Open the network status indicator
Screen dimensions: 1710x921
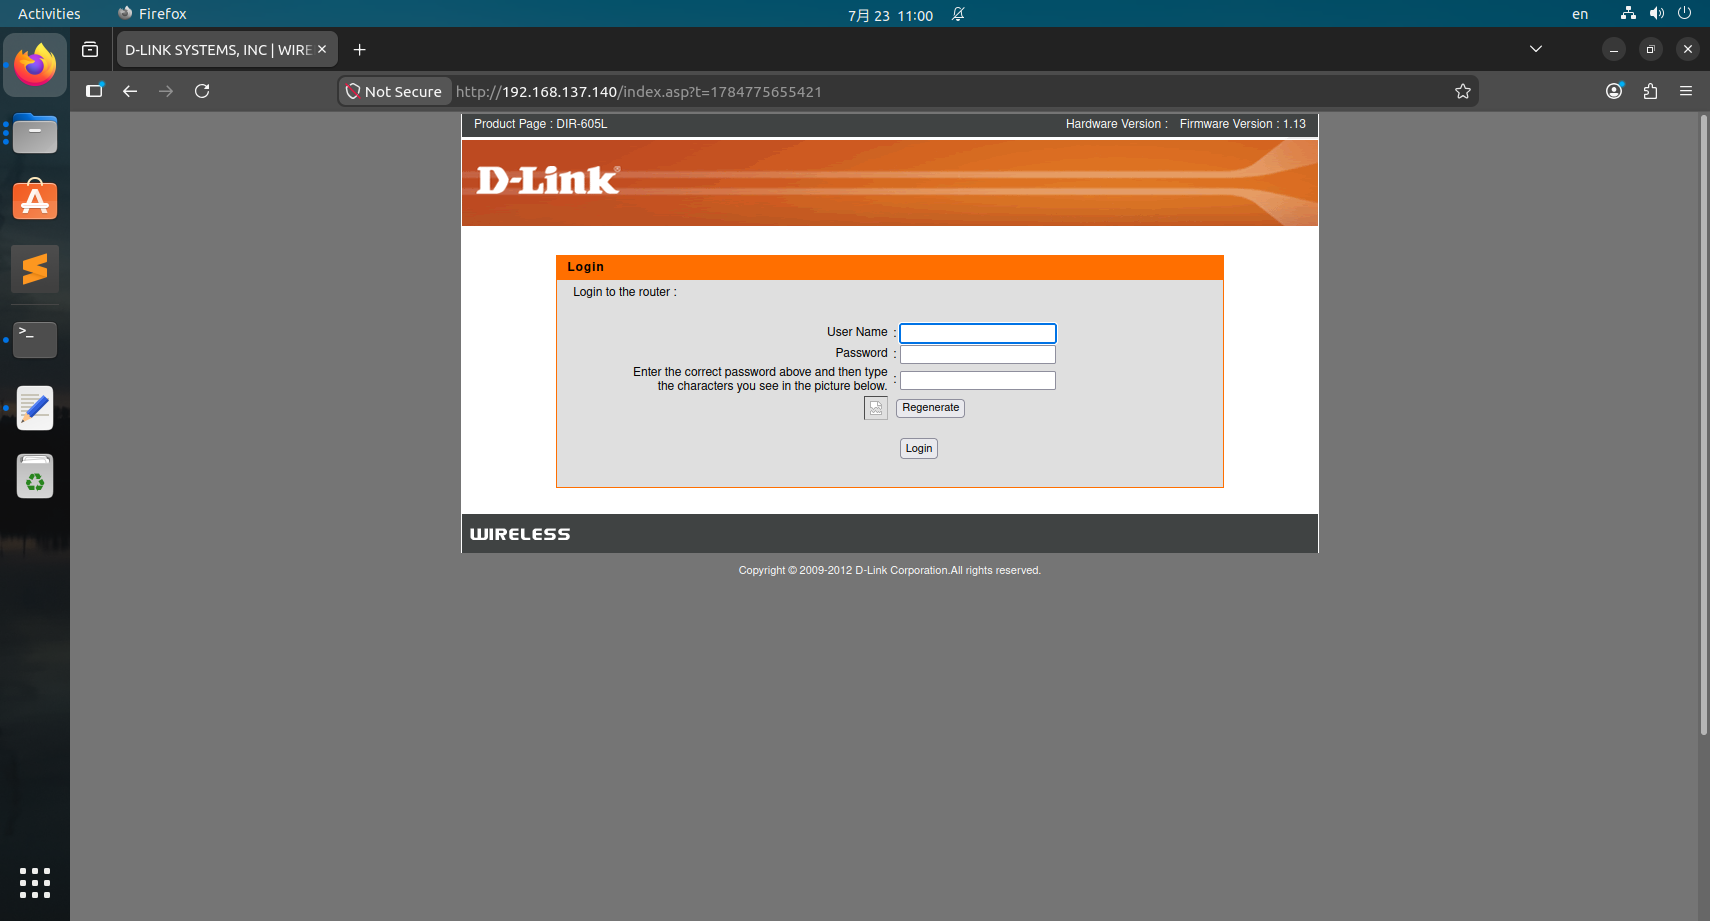click(1628, 14)
